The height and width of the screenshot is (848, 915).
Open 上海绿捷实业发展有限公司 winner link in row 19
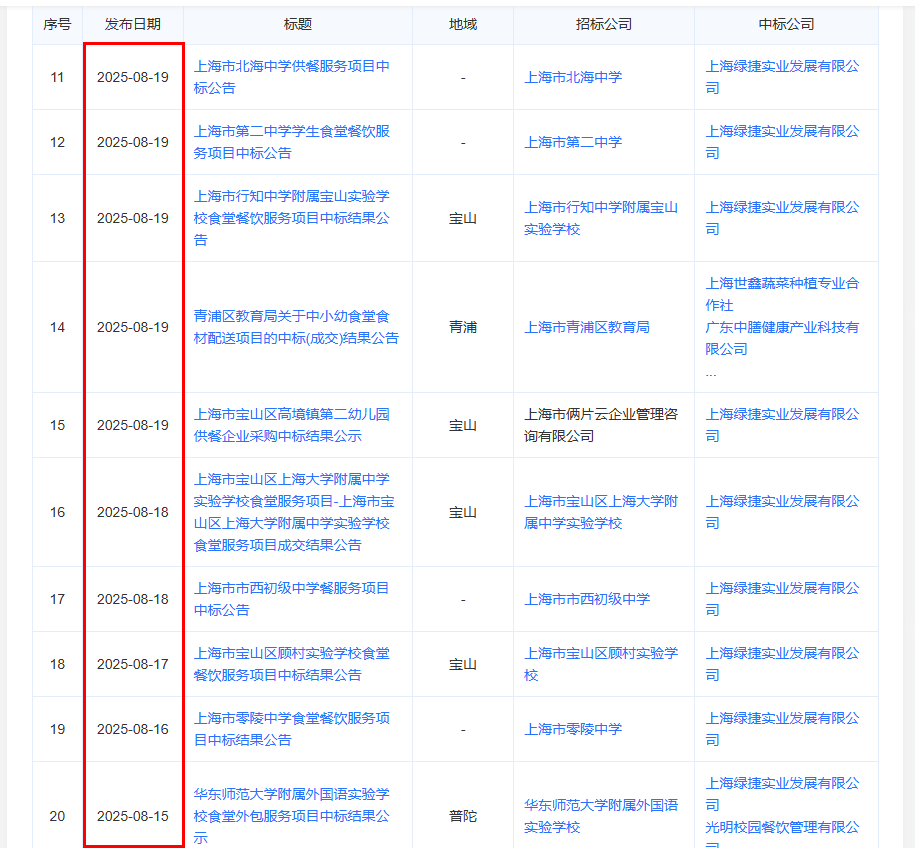783,728
